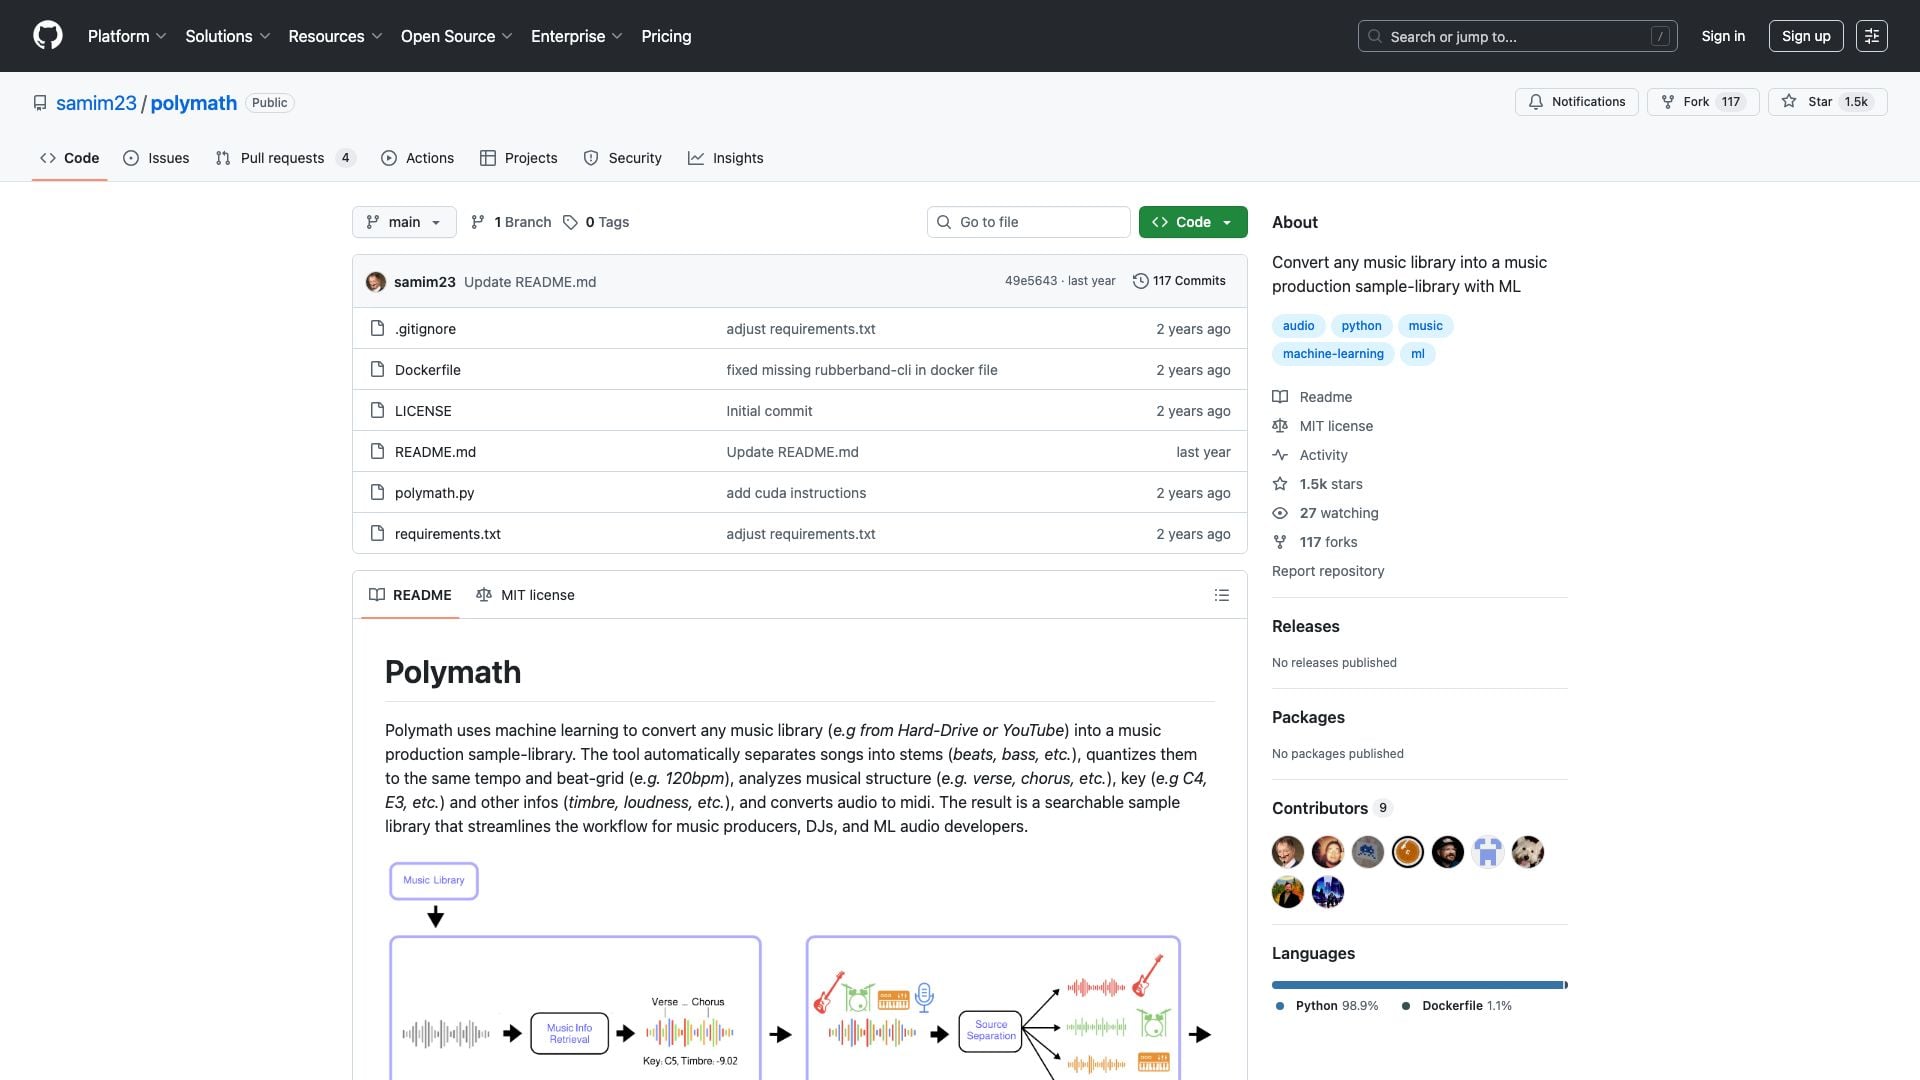Open the Releases heading link
The image size is (1920, 1080).
(1306, 626)
